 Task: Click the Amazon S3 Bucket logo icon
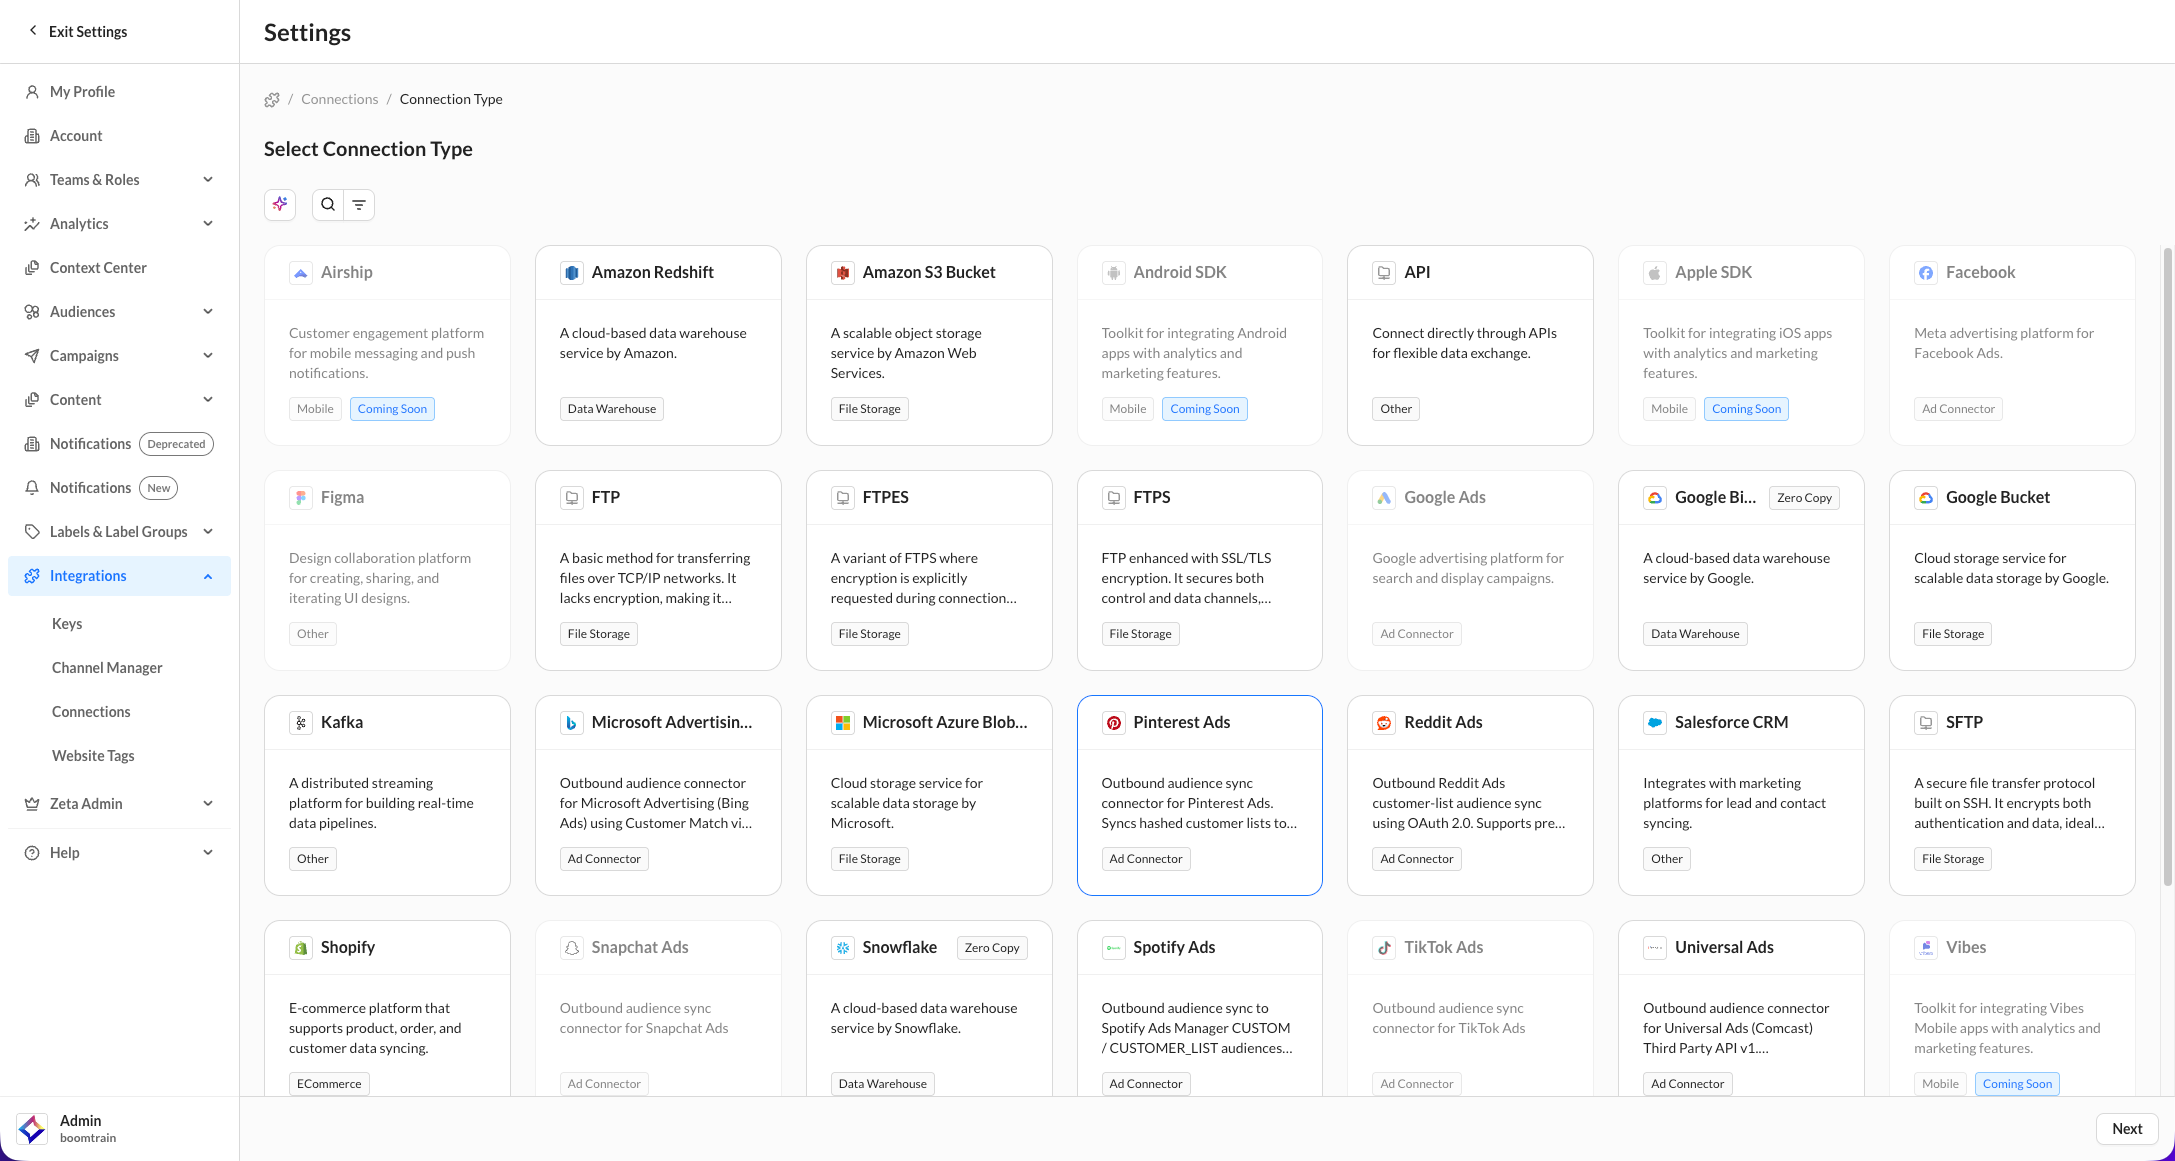pyautogui.click(x=843, y=273)
